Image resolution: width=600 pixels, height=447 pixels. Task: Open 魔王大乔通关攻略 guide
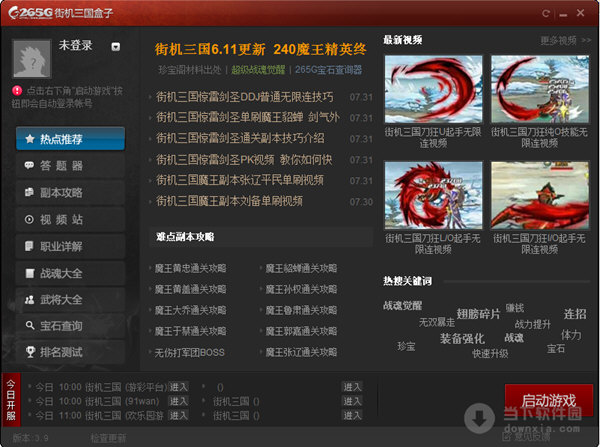191,310
